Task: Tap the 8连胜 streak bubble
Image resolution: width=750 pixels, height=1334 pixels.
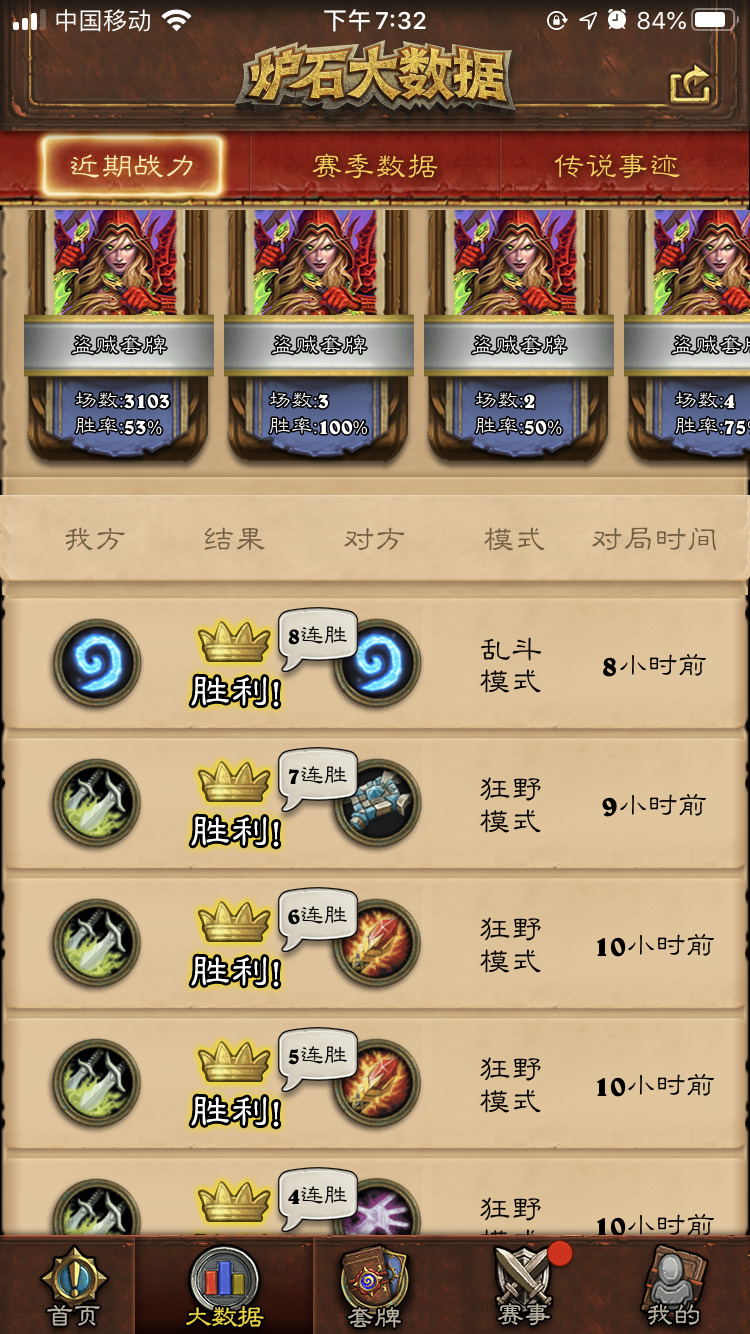Action: [x=318, y=637]
